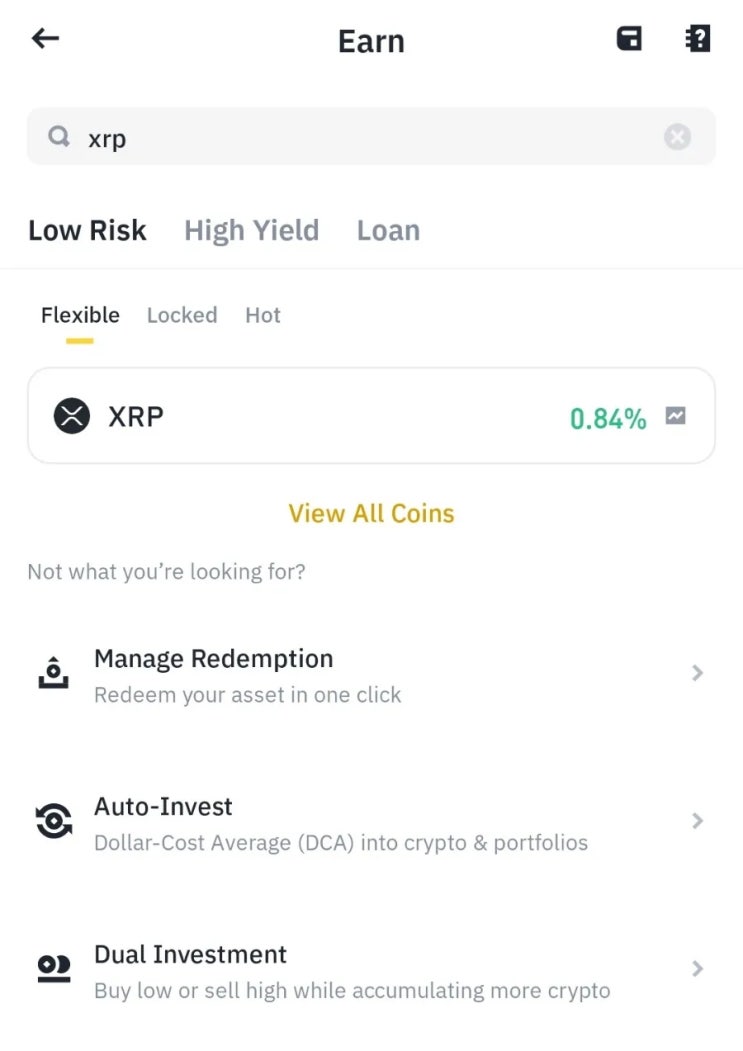Open the XRP rate chart icon
The height and width of the screenshot is (1051, 743).
[x=676, y=415]
